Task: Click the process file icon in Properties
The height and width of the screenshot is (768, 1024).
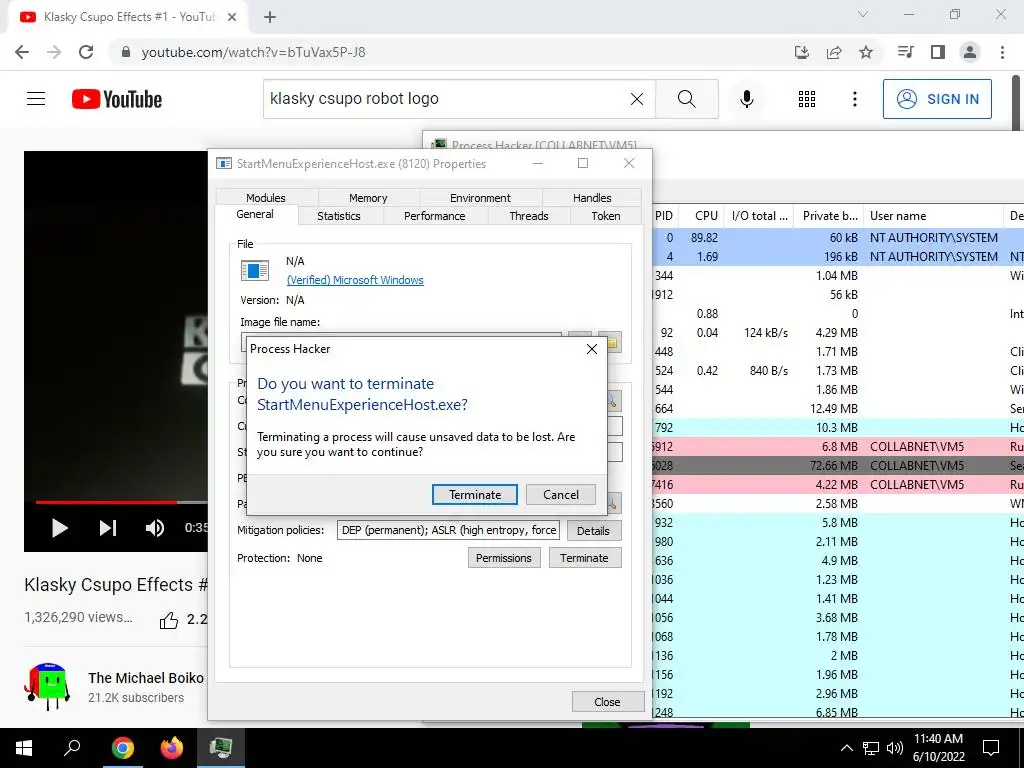Action: coord(255,270)
